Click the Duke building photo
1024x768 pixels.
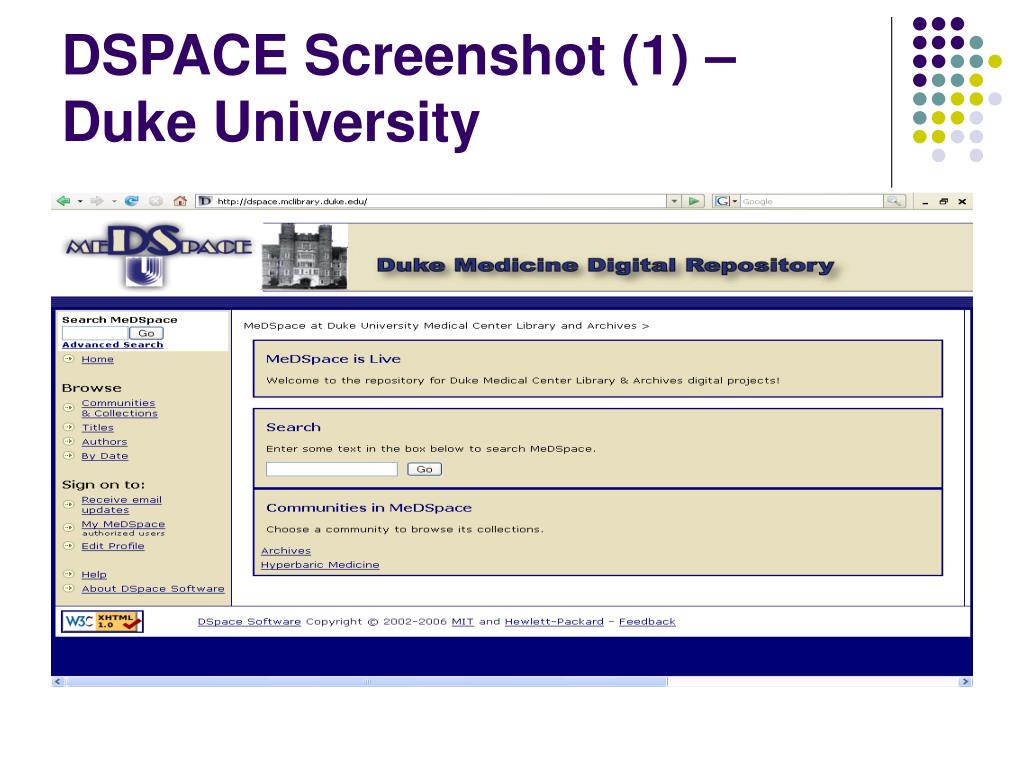coord(305,256)
